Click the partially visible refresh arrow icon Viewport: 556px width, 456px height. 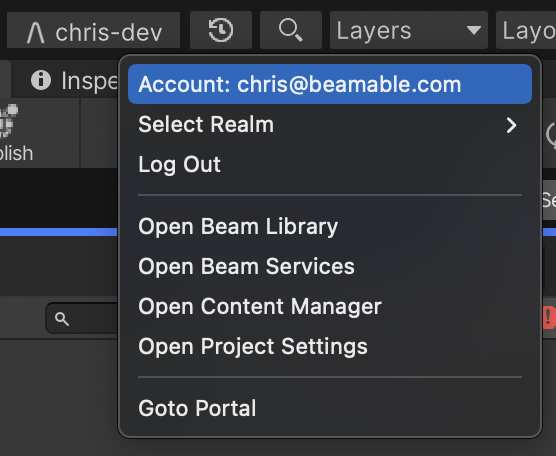click(x=551, y=135)
